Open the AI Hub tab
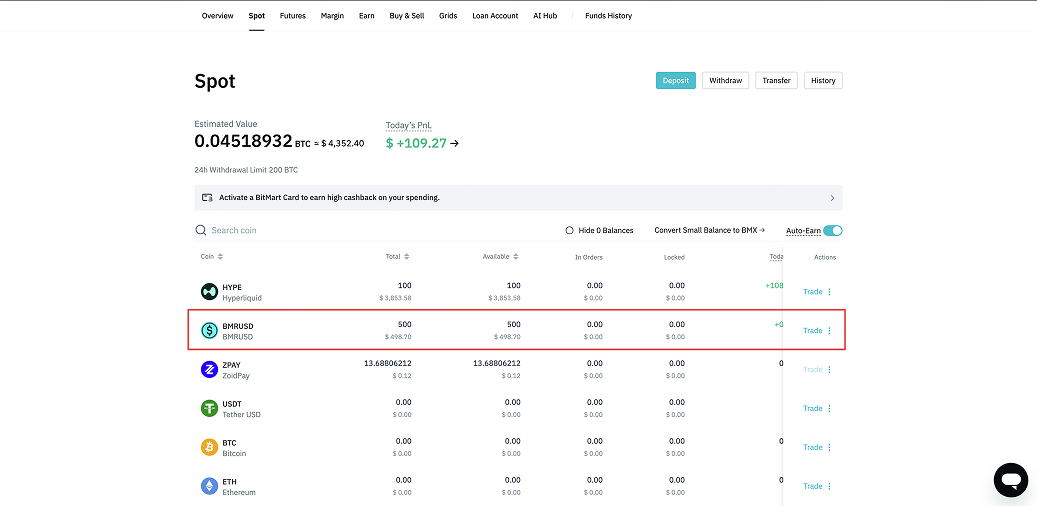The width and height of the screenshot is (1037, 506). click(545, 16)
